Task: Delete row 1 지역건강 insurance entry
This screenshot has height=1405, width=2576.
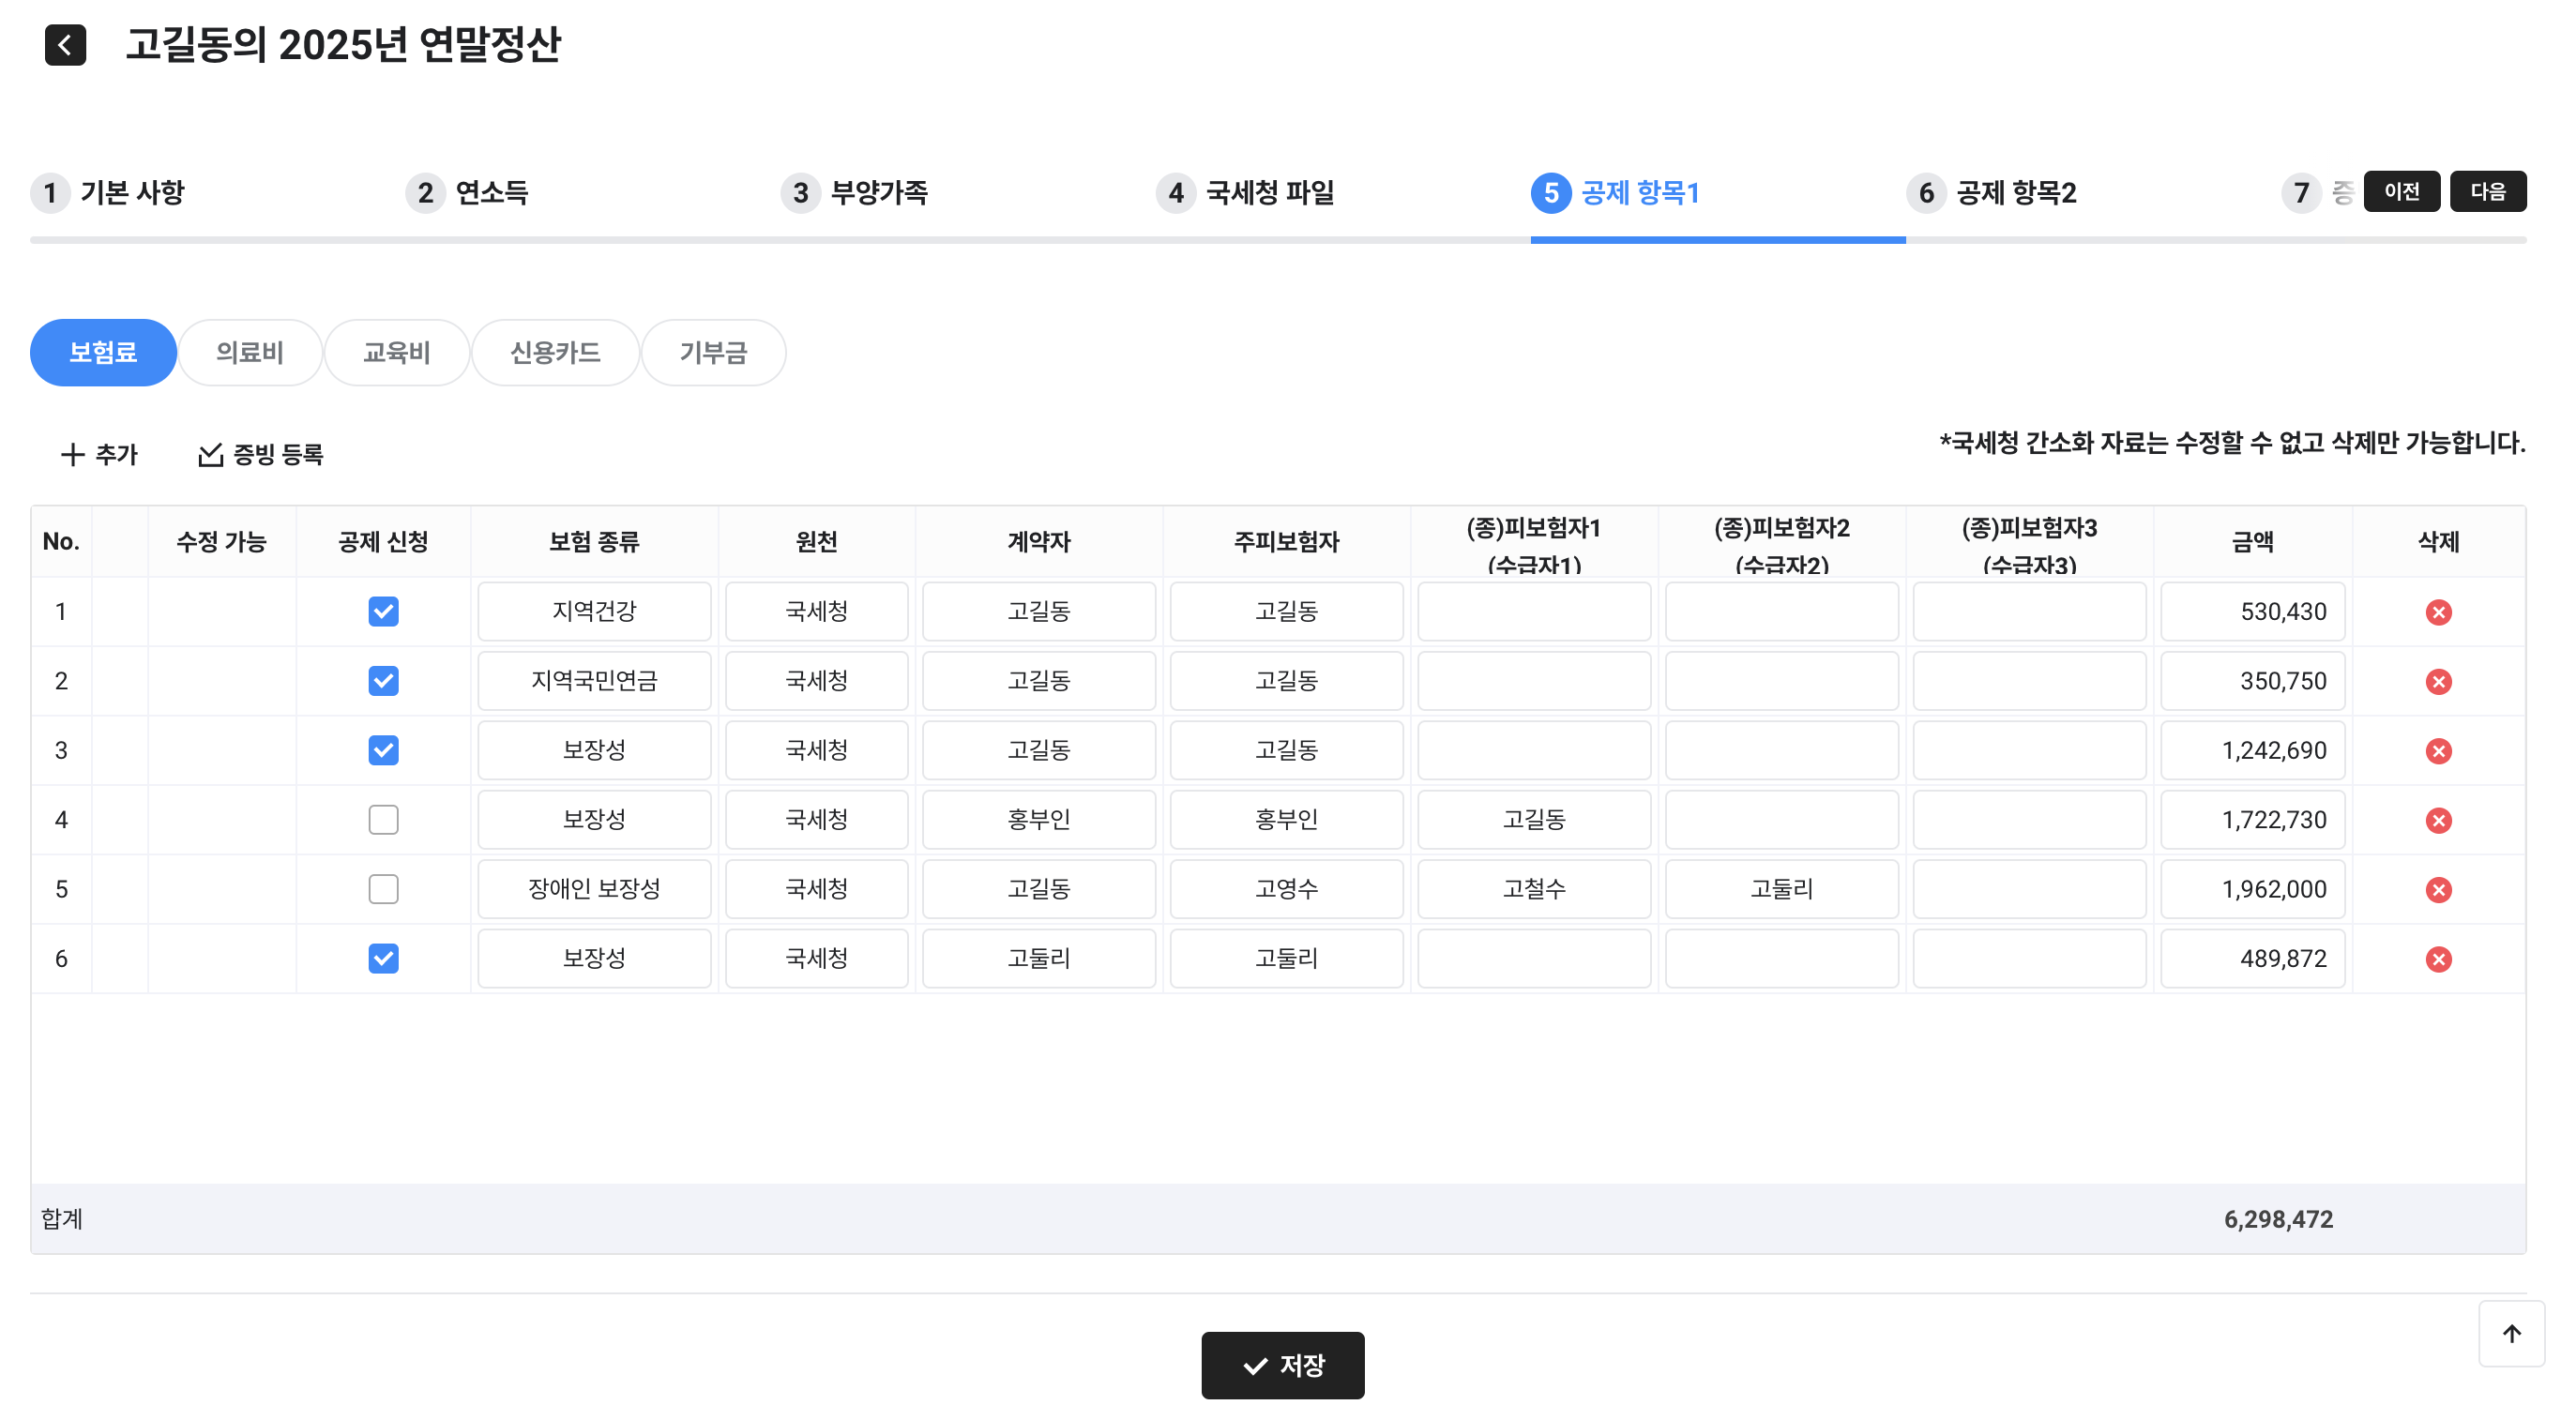Action: pyautogui.click(x=2437, y=612)
